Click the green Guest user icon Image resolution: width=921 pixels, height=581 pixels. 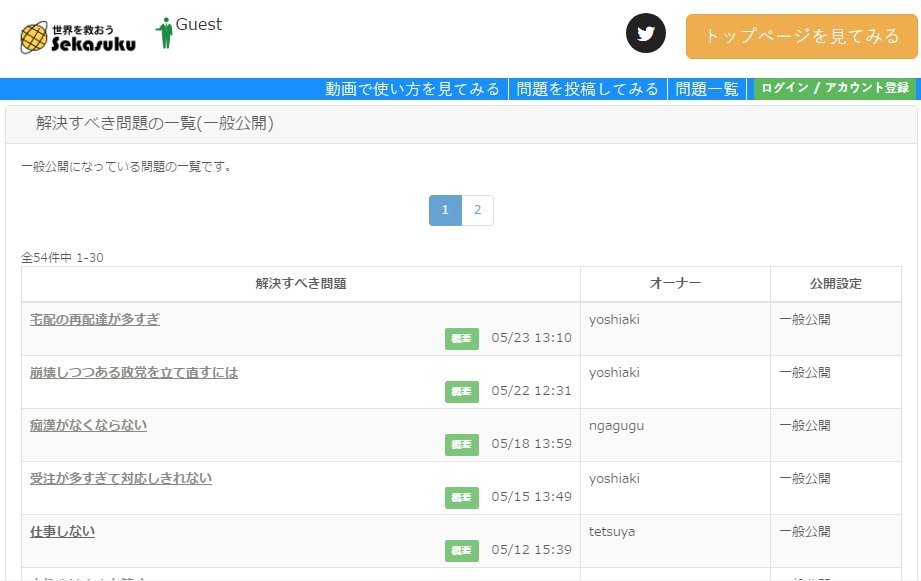click(164, 33)
